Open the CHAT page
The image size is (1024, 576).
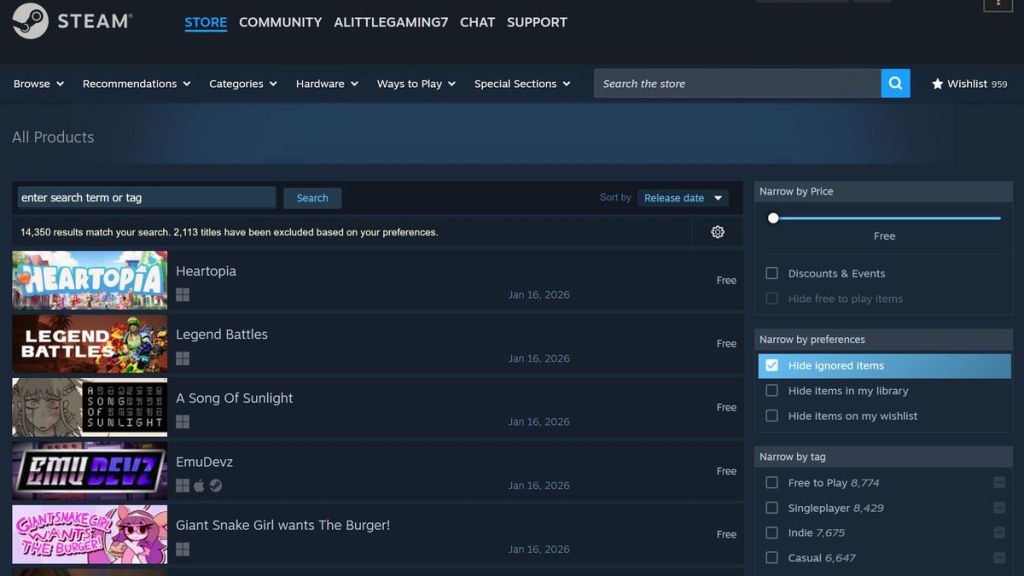coord(477,22)
